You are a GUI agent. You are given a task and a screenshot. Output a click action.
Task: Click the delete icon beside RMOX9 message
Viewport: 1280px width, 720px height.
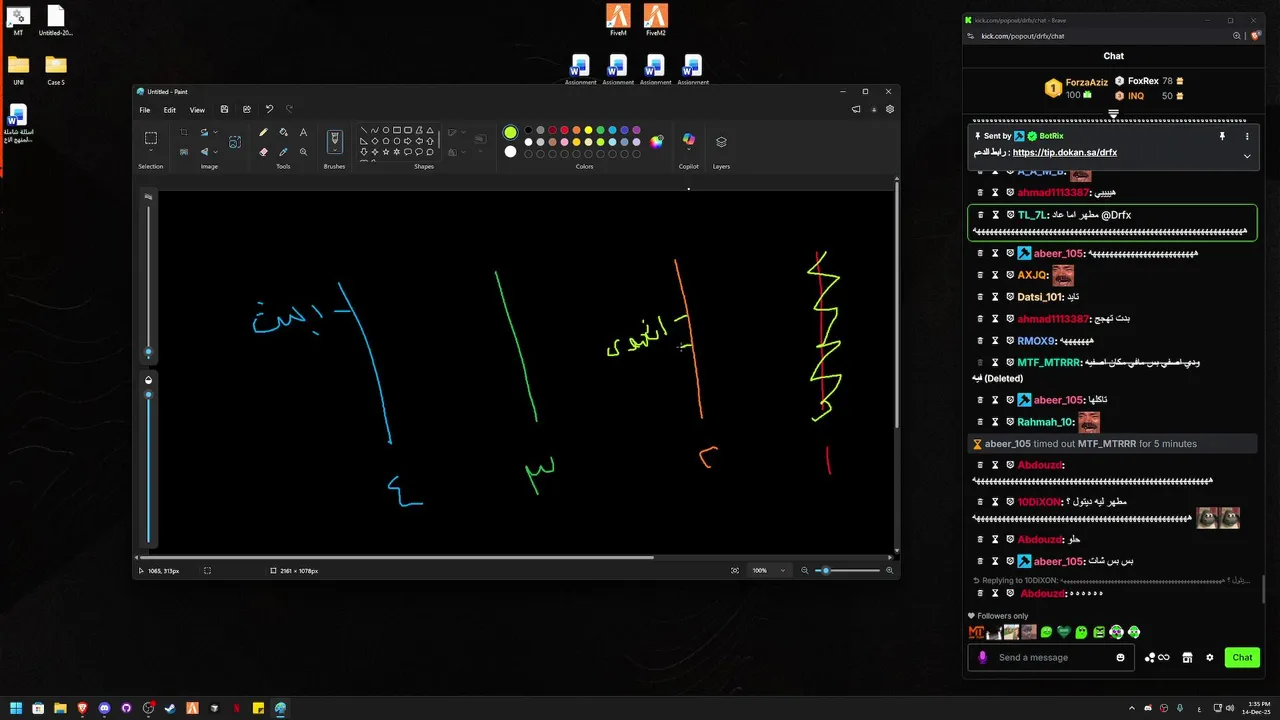tap(981, 341)
